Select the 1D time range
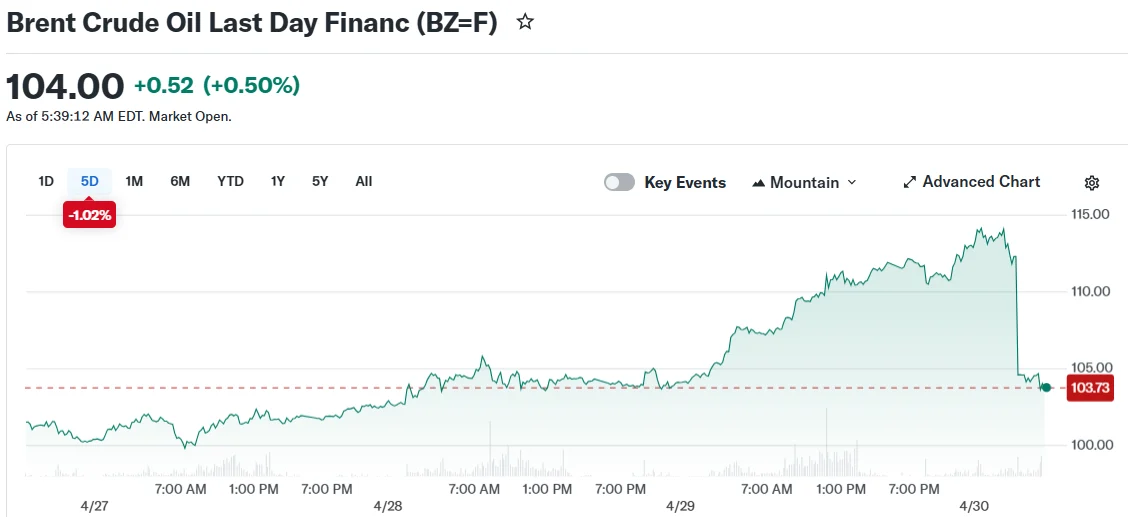Screen dimensions: 1128x517 (46, 181)
